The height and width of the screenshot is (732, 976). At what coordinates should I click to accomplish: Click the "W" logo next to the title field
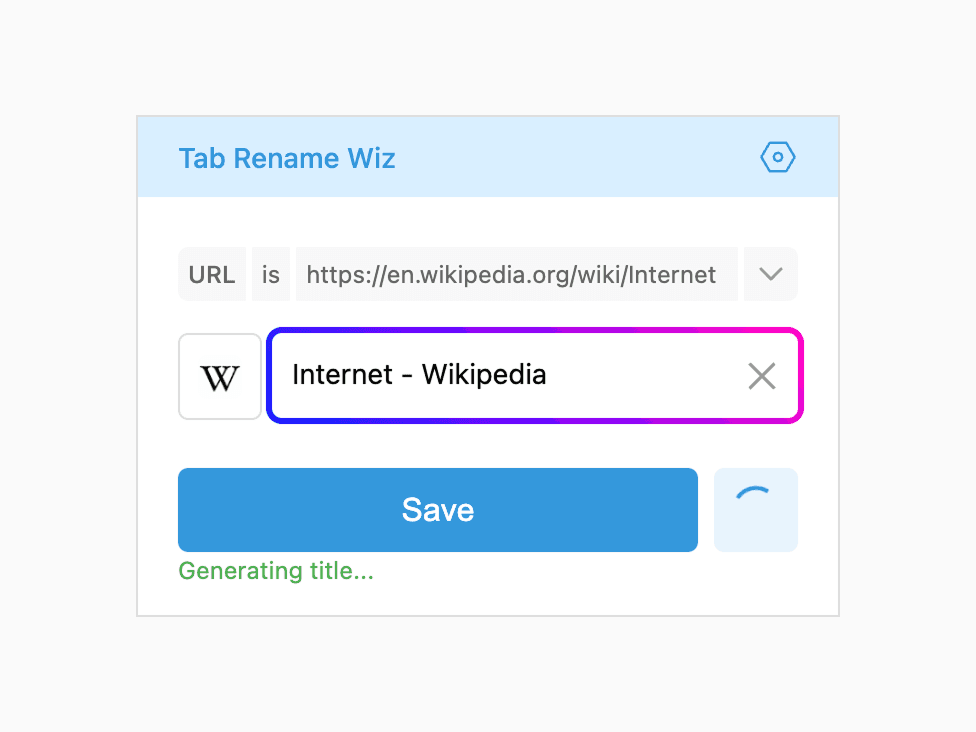click(x=220, y=378)
